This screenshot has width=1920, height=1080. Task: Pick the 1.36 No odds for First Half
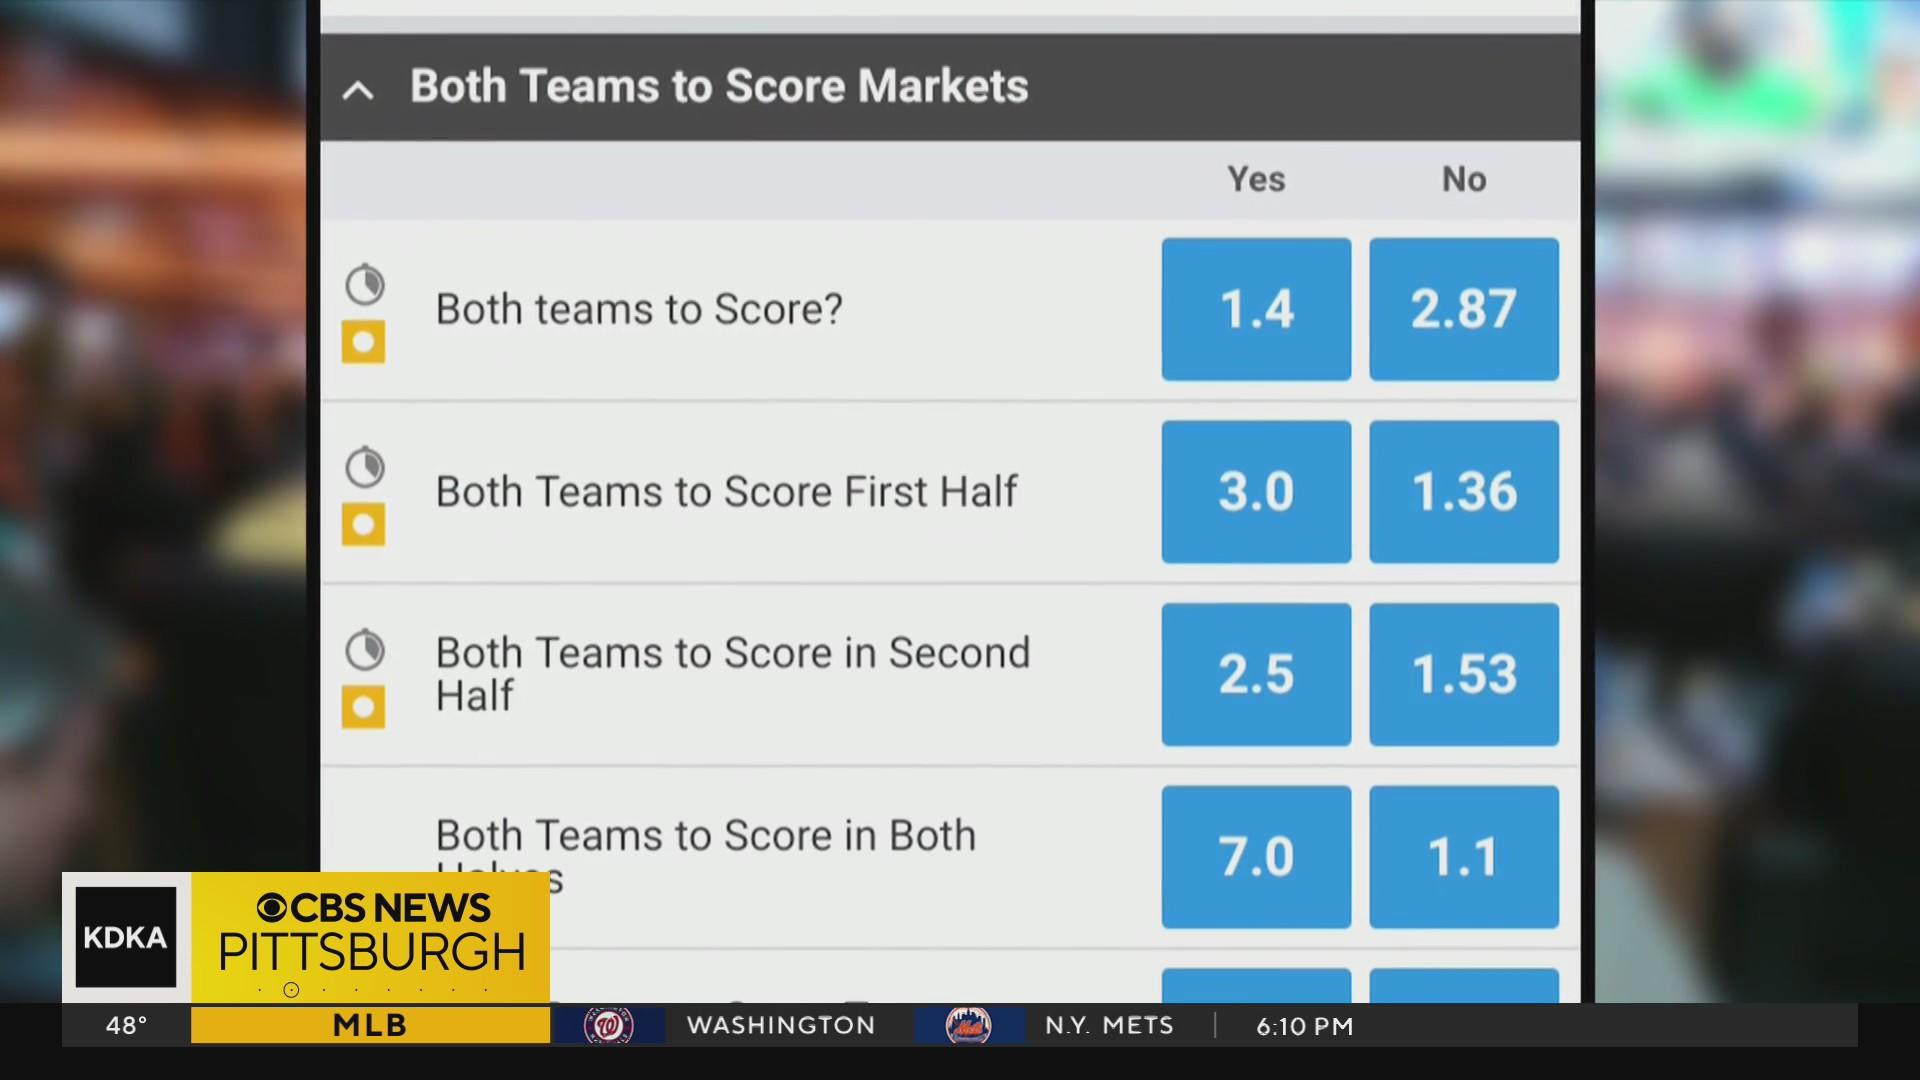click(1464, 492)
